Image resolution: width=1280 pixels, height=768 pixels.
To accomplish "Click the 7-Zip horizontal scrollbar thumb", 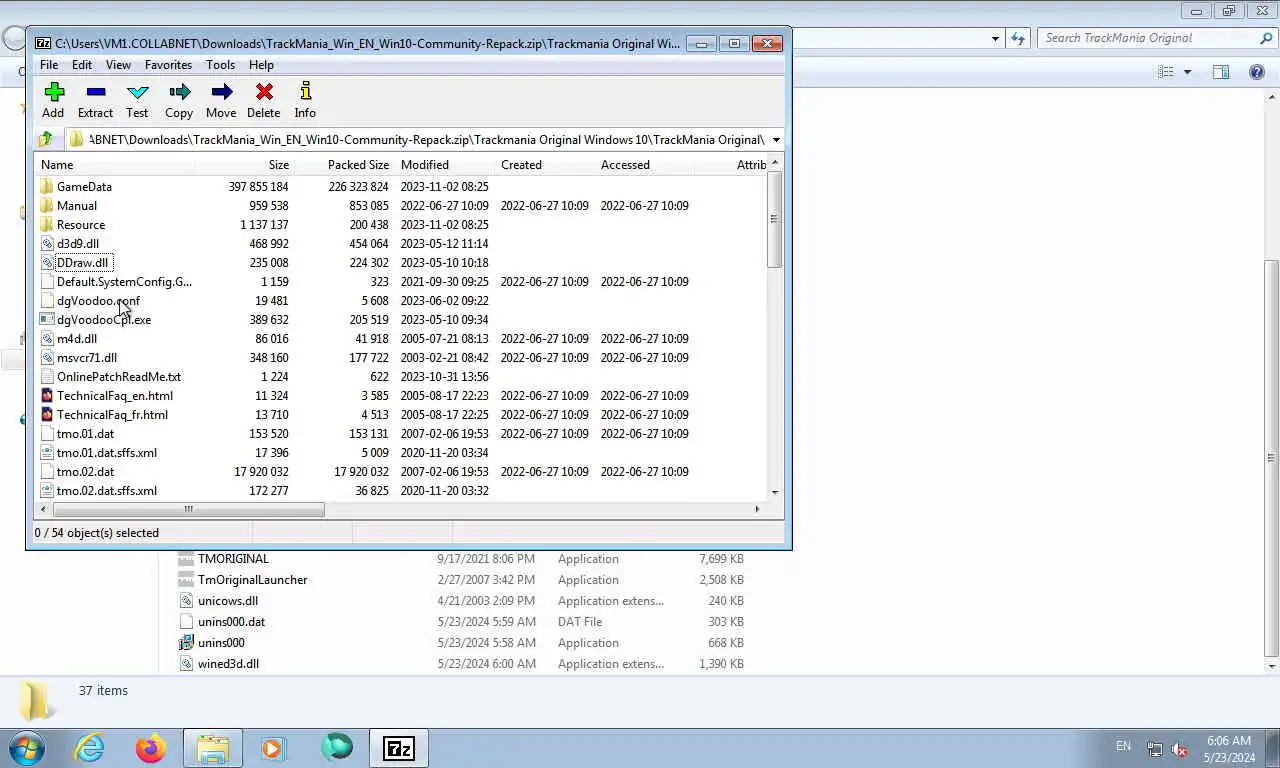I will pos(187,509).
